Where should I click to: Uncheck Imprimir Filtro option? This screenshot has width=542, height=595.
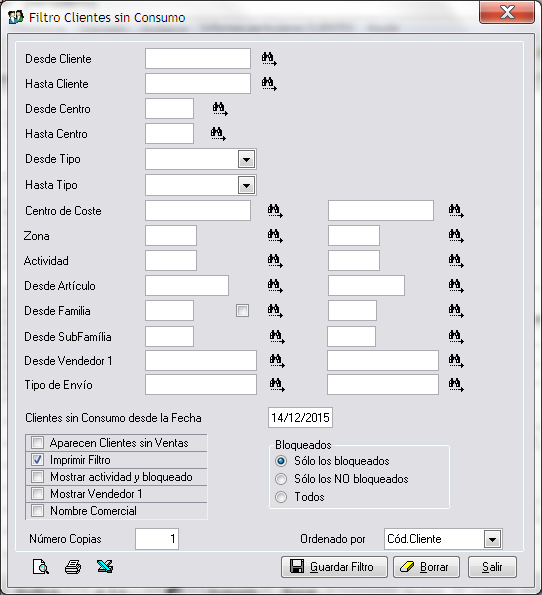[x=37, y=460]
